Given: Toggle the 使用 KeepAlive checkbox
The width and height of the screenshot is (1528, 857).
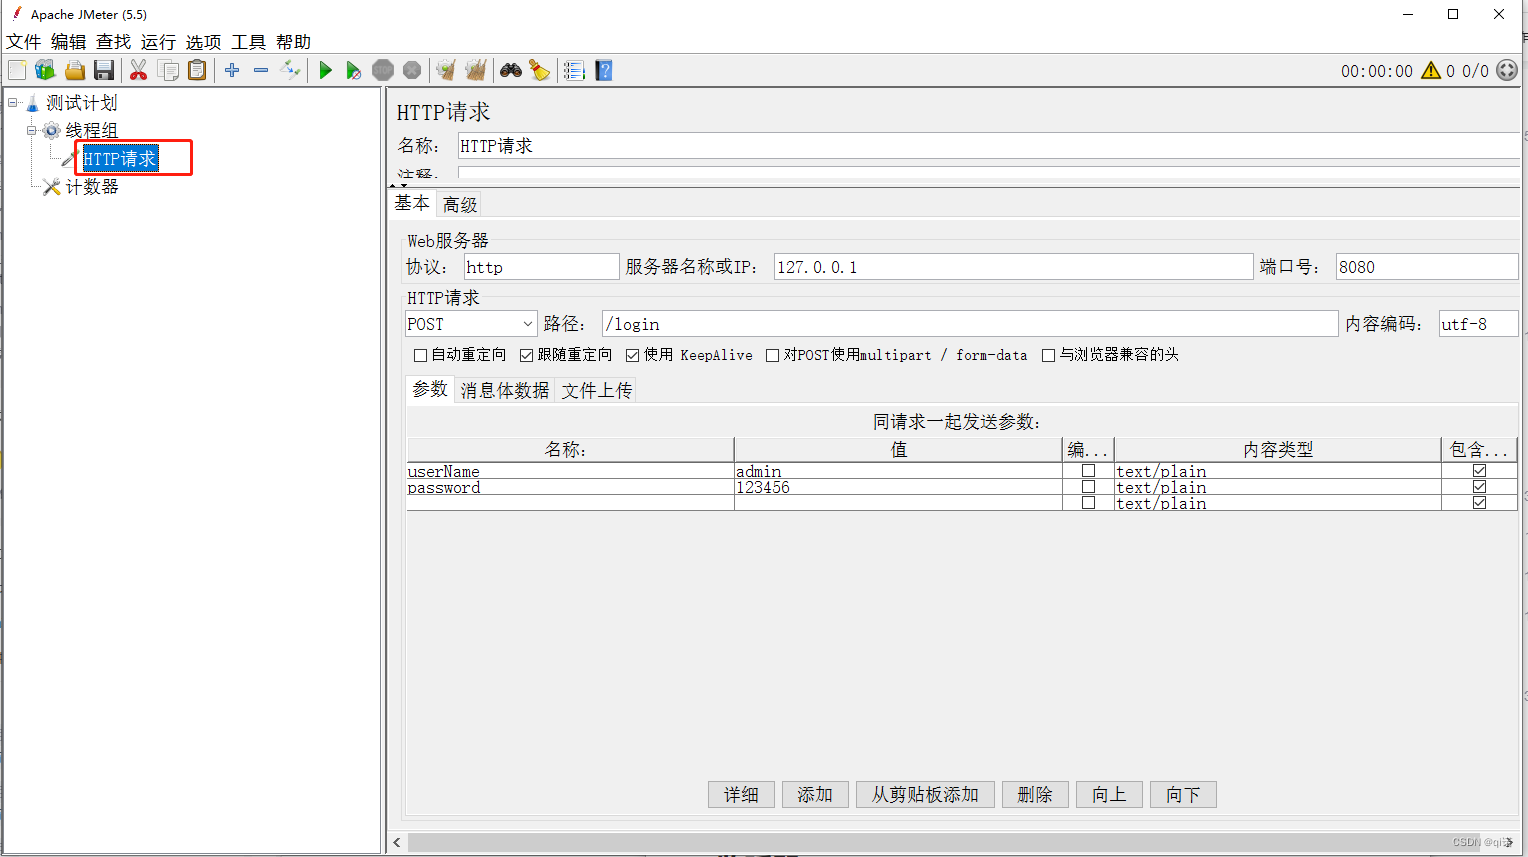Looking at the screenshot, I should point(633,355).
